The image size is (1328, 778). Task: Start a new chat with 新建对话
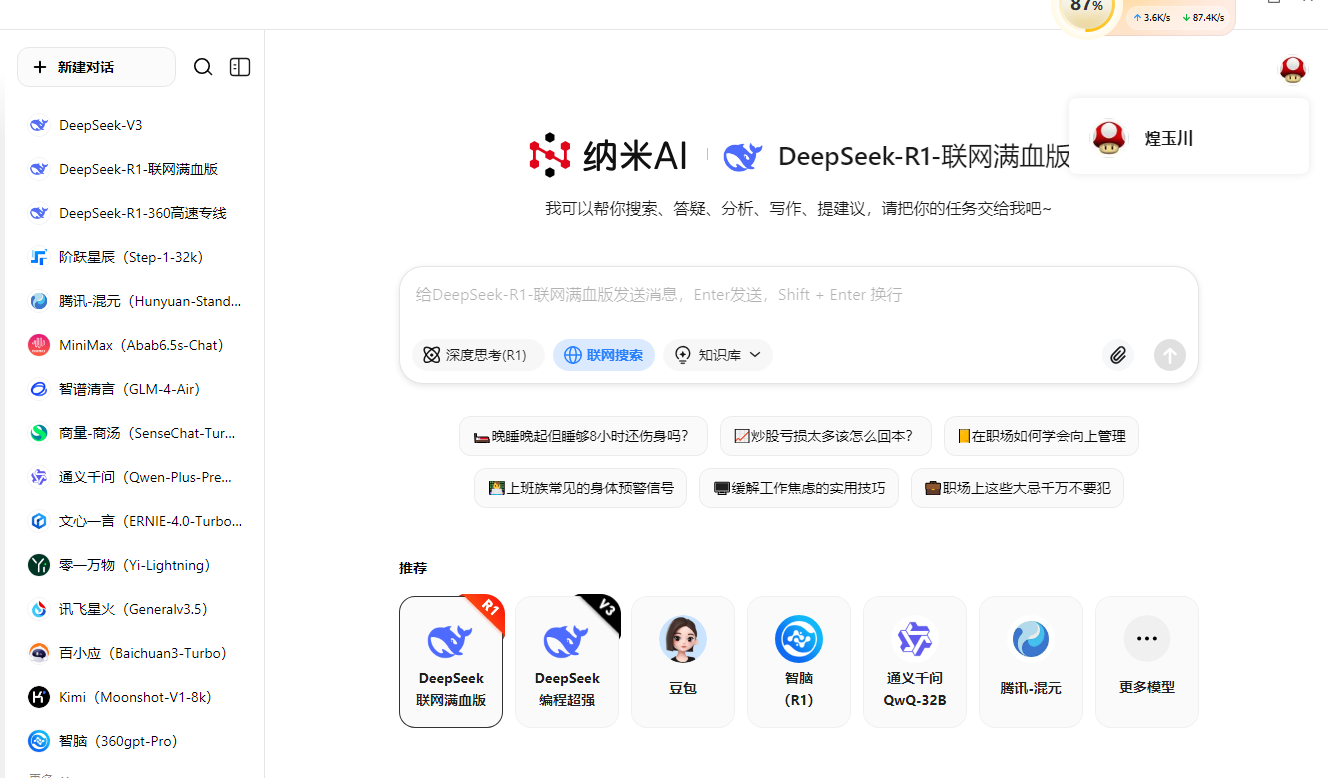coord(97,67)
